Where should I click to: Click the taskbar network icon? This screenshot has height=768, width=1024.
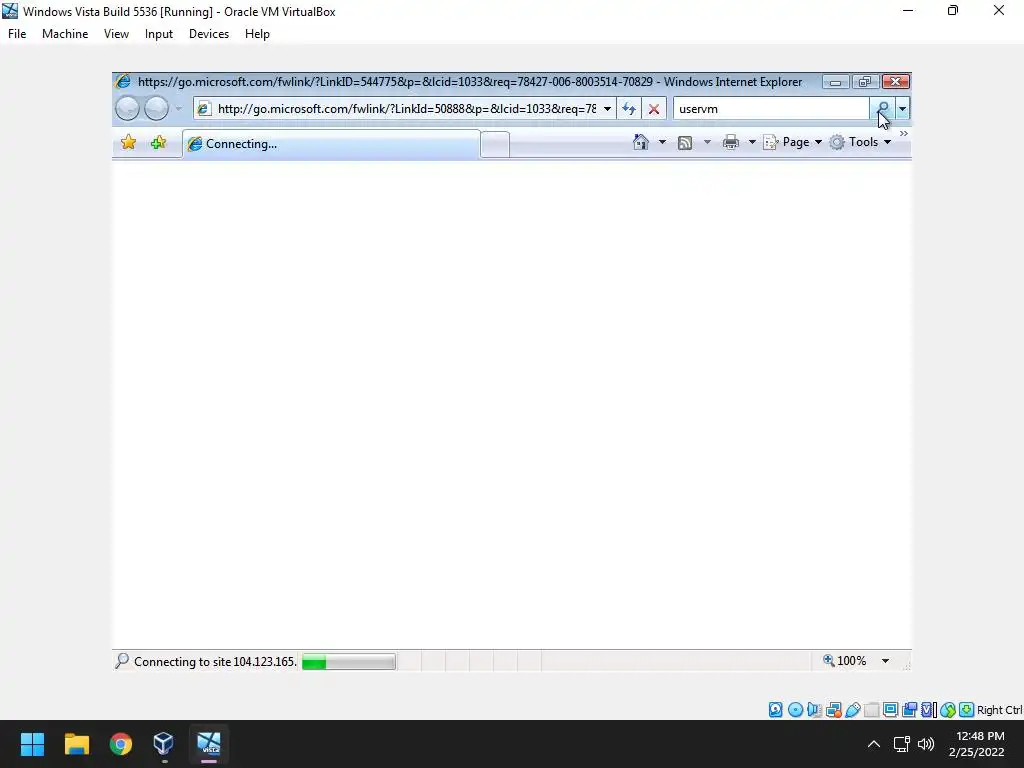pos(902,744)
